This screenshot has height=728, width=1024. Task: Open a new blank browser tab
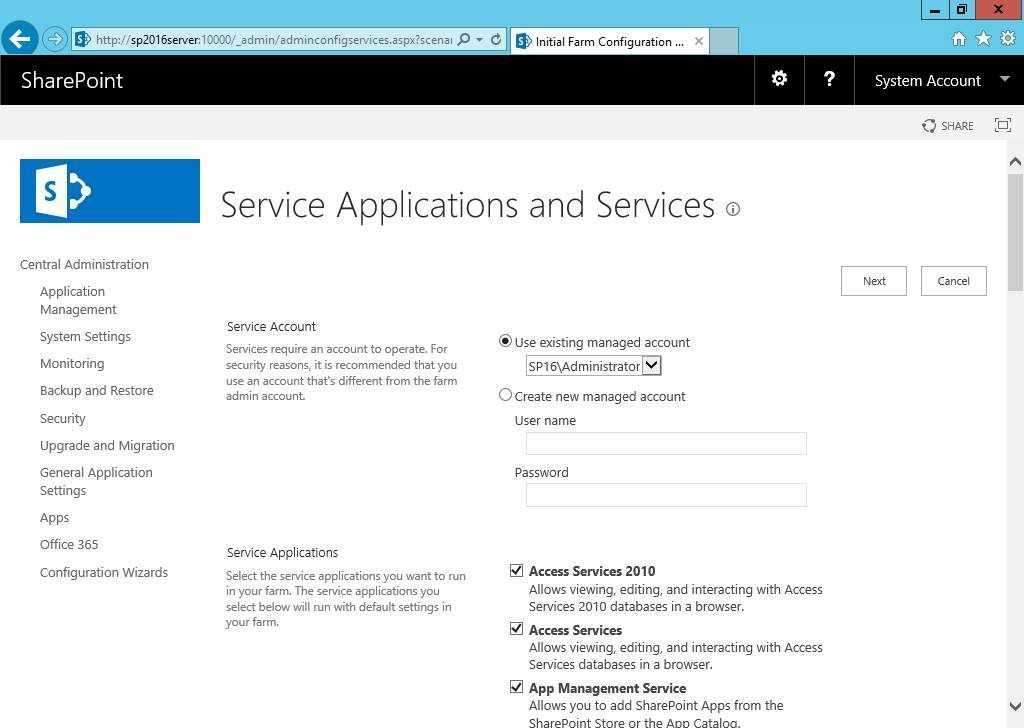pos(724,41)
